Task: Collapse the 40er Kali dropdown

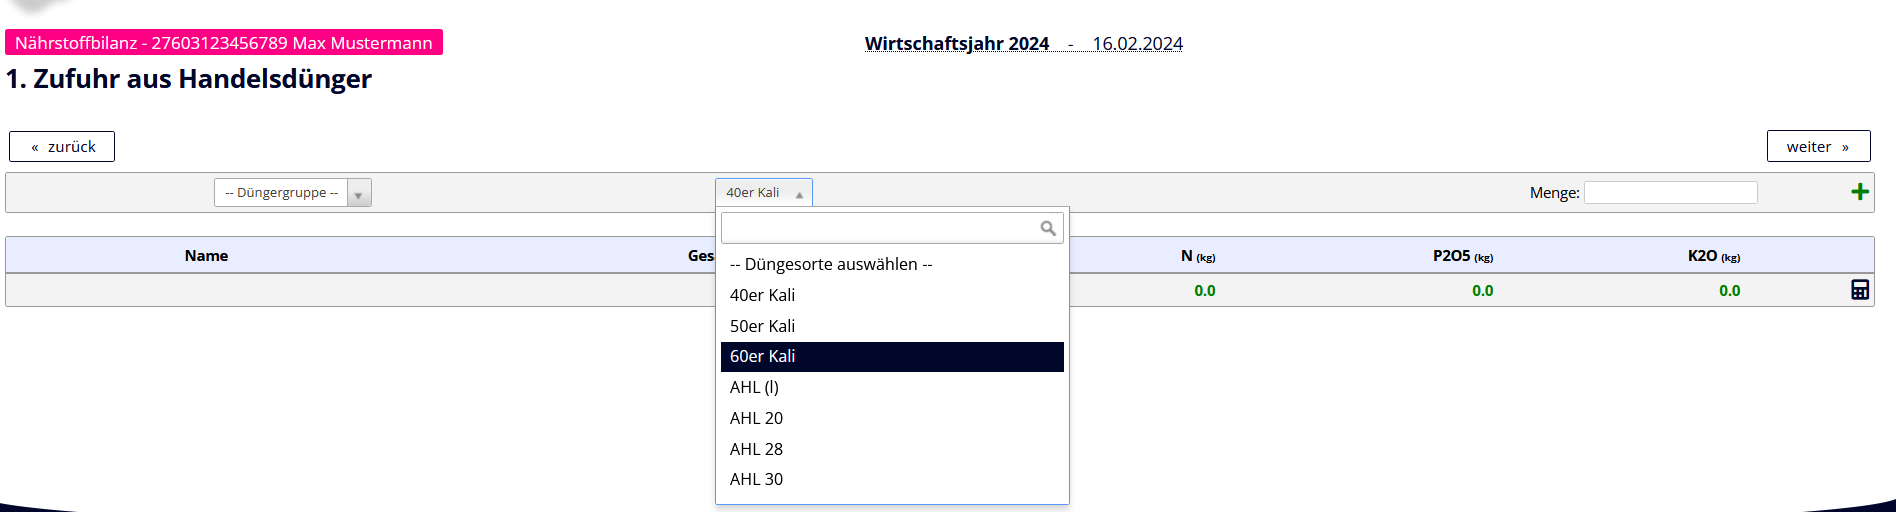Action: coord(764,192)
